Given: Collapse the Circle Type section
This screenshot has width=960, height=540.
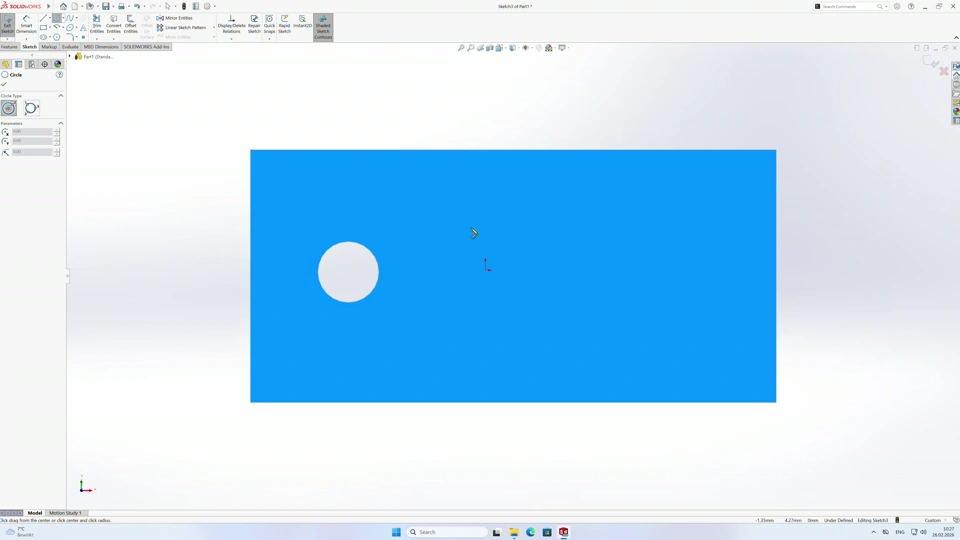Looking at the screenshot, I should pyautogui.click(x=61, y=96).
